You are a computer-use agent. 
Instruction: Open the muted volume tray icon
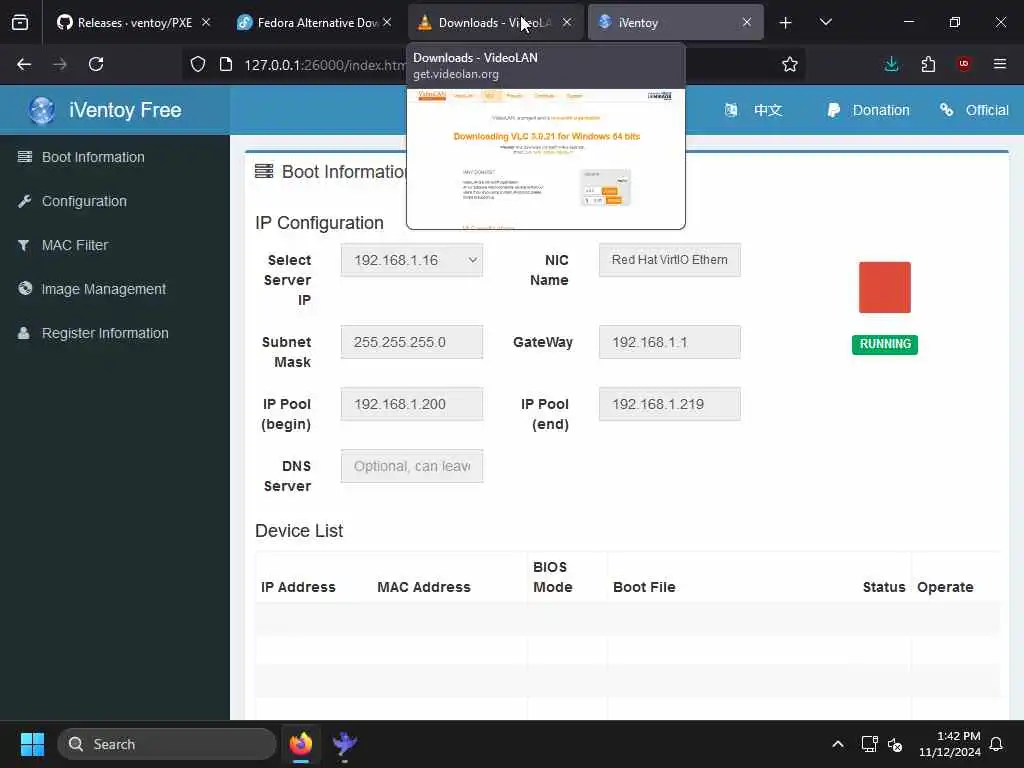tap(895, 744)
